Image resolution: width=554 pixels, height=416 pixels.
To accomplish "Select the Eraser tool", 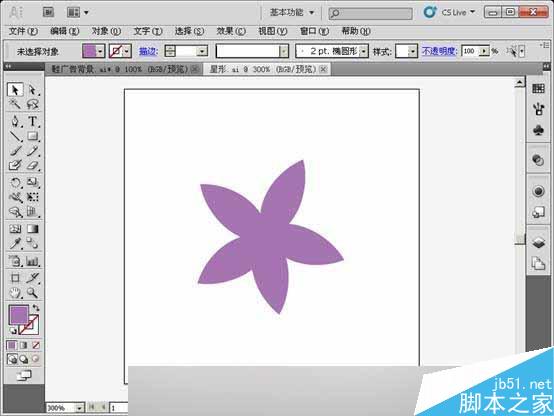I will click(x=33, y=165).
